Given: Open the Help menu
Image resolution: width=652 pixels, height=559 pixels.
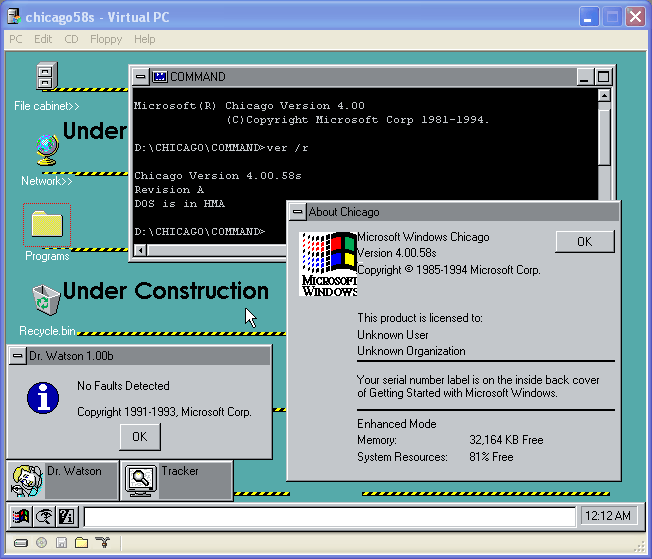Looking at the screenshot, I should click(144, 40).
